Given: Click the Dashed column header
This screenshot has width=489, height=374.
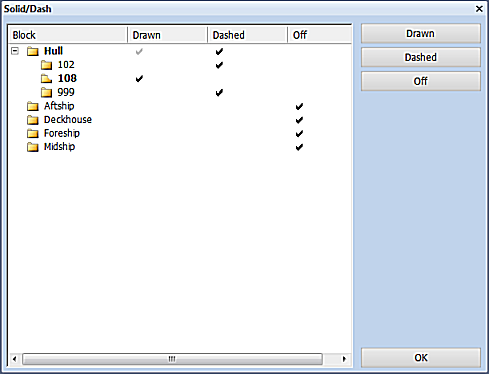Looking at the screenshot, I should click(x=248, y=35).
